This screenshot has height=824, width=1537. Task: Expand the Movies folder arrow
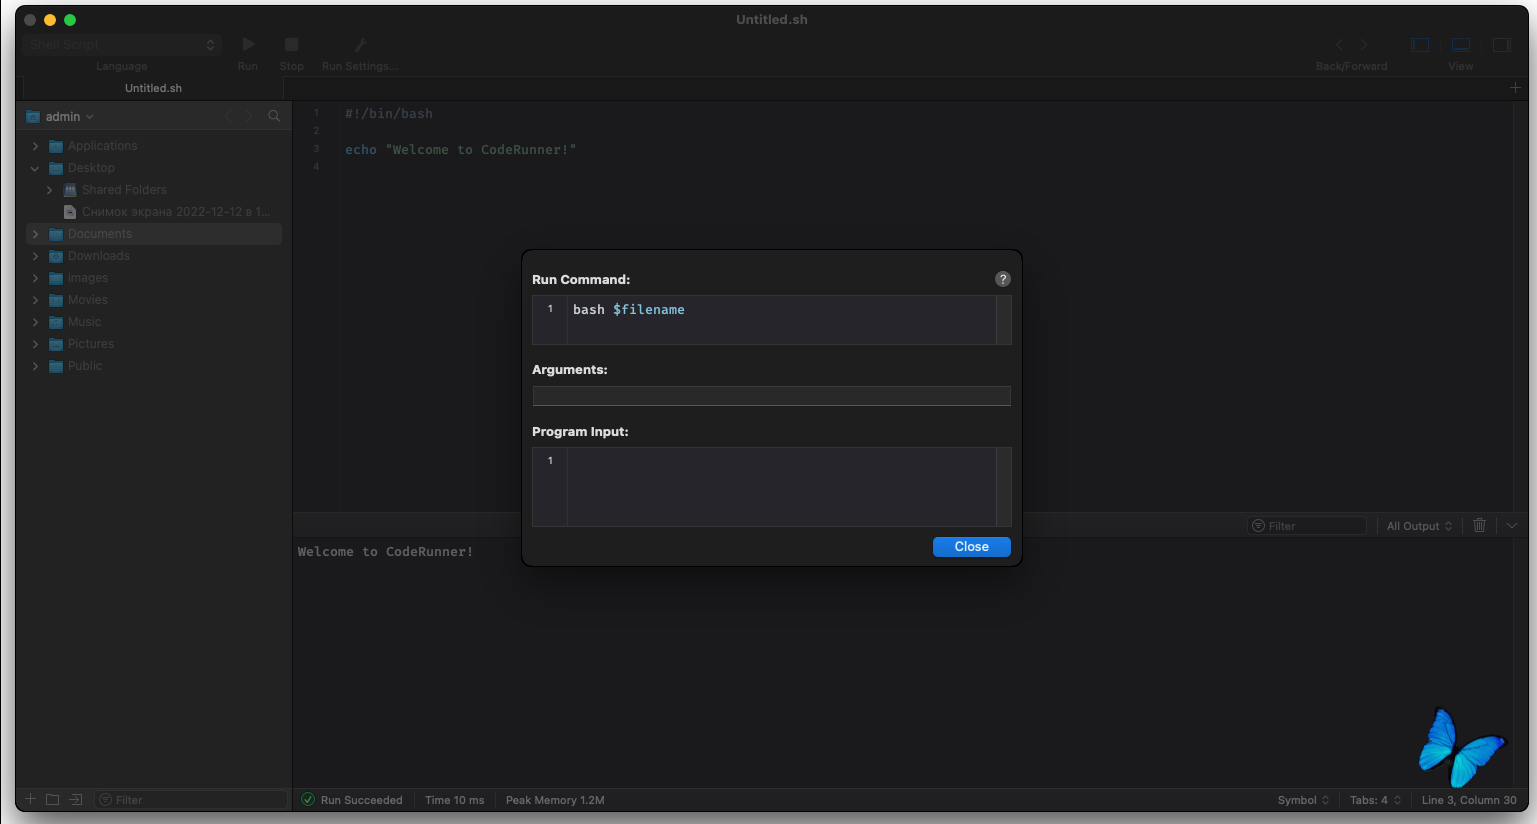tap(36, 300)
